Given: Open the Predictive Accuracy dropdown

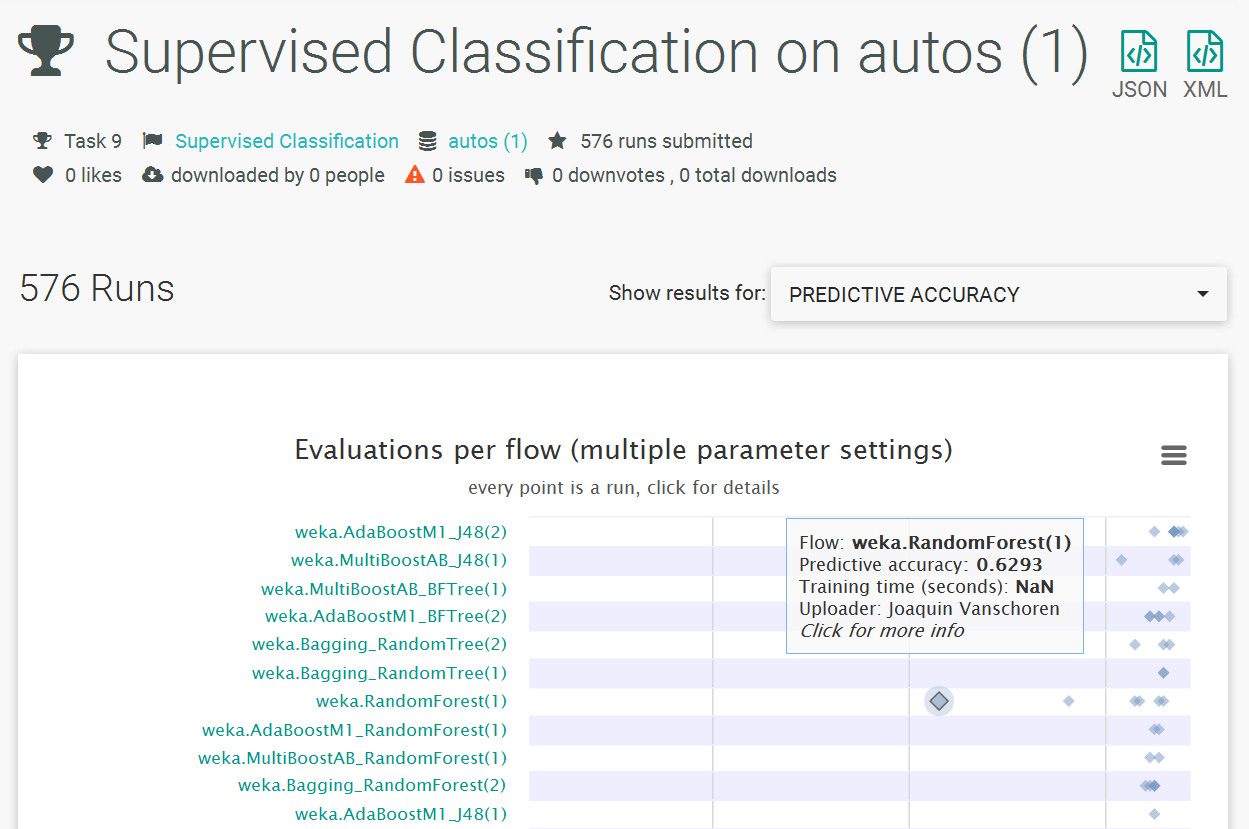Looking at the screenshot, I should click(998, 294).
